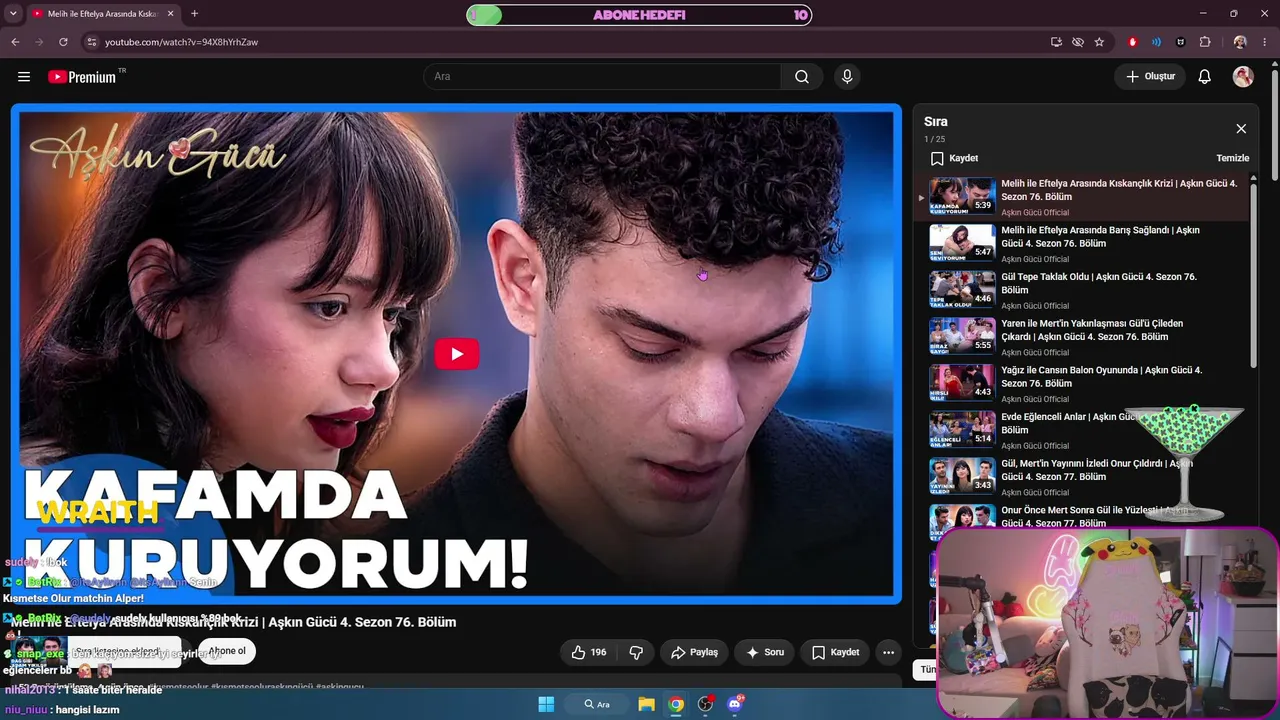
Task: Go forward in browser history
Action: coord(39,42)
